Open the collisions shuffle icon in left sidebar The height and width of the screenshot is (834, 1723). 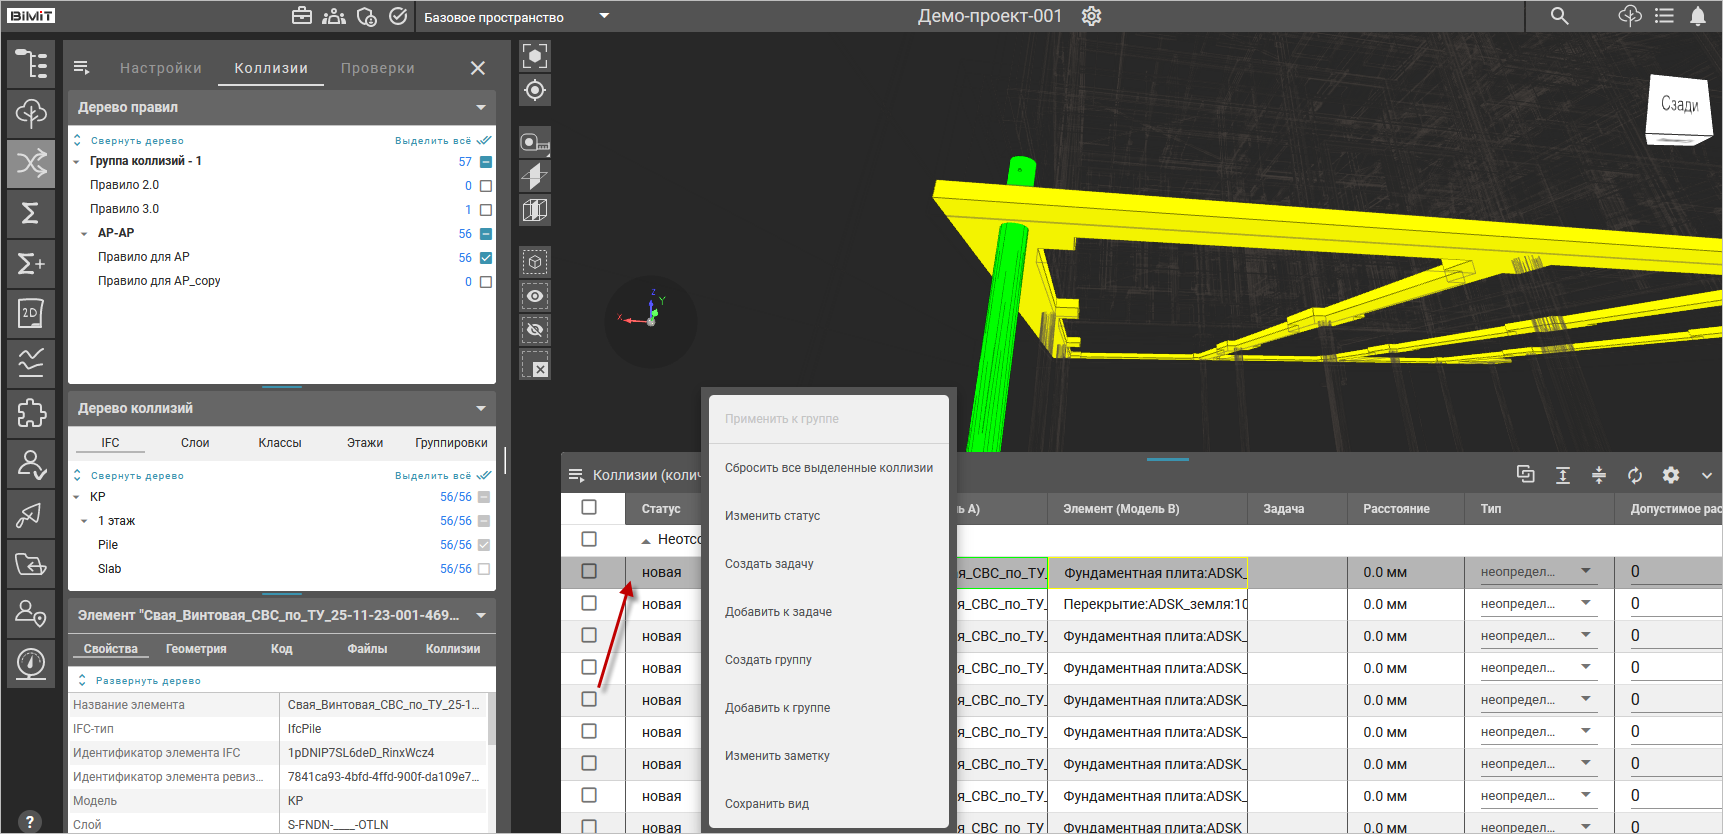pyautogui.click(x=31, y=163)
